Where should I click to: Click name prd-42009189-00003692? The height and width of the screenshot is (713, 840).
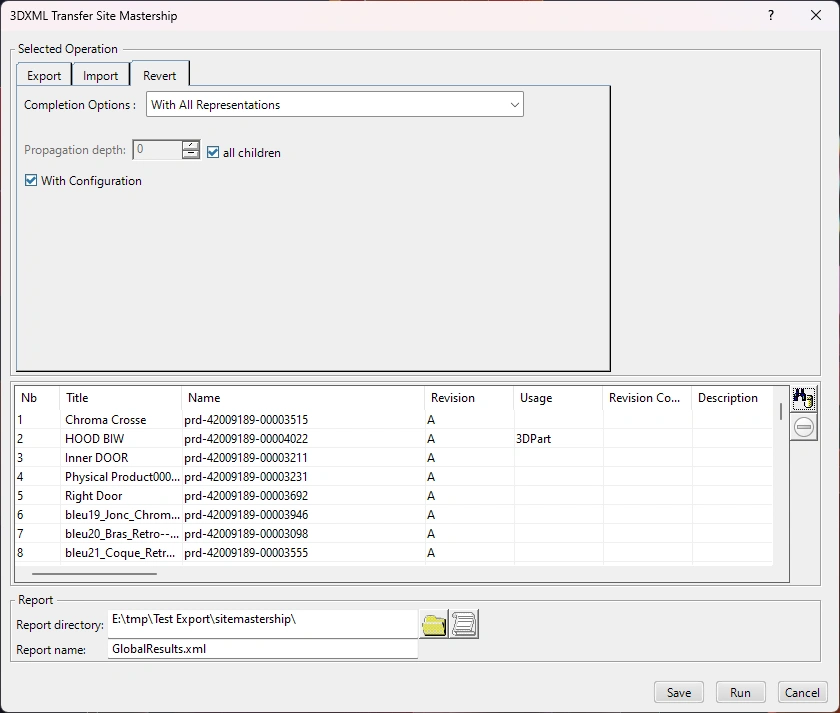pyautogui.click(x=246, y=496)
